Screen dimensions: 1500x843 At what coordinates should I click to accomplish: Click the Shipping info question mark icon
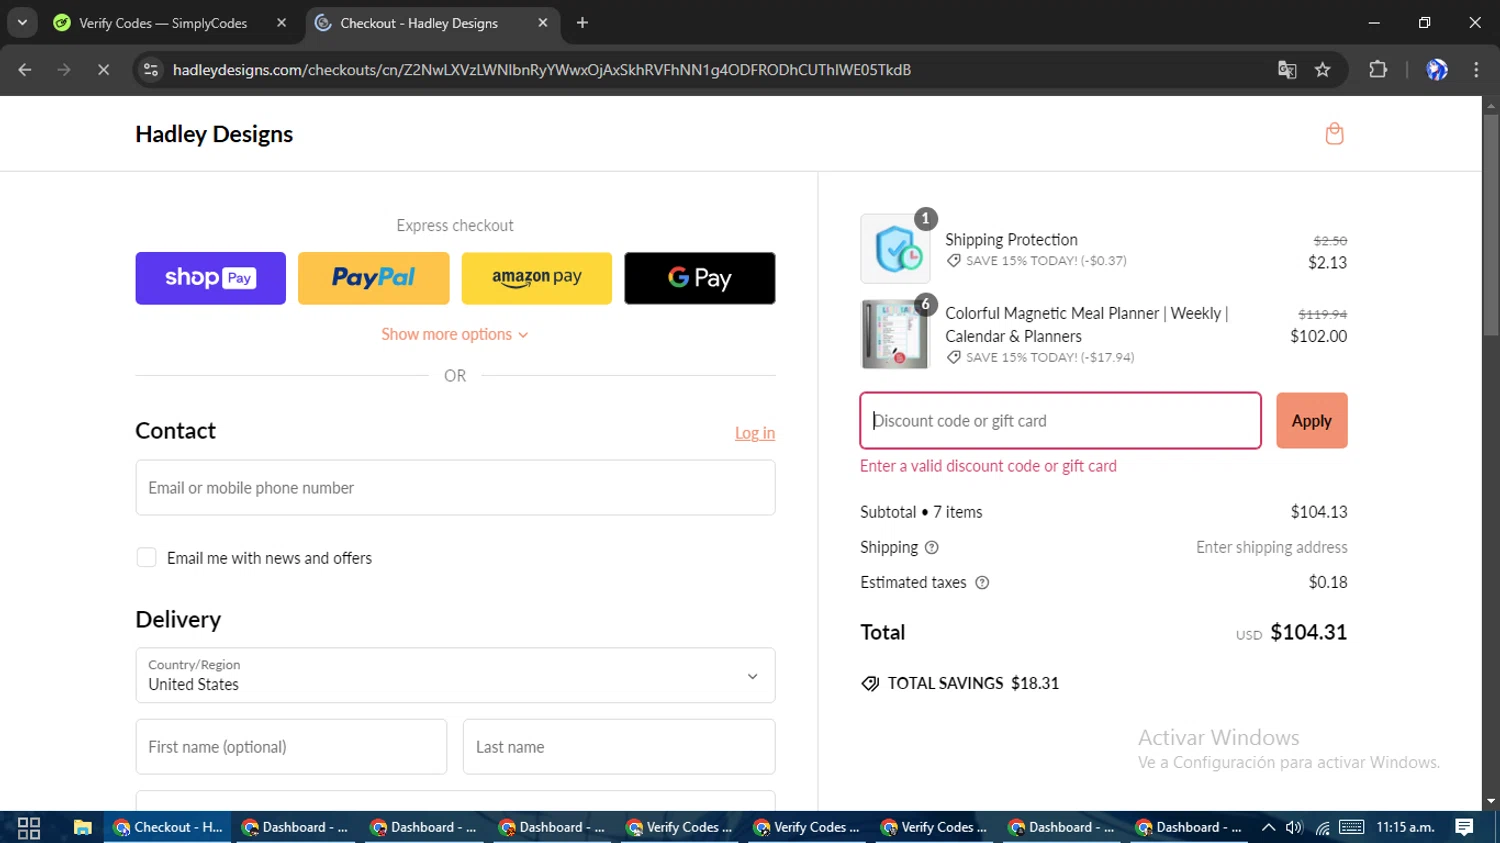pyautogui.click(x=932, y=547)
